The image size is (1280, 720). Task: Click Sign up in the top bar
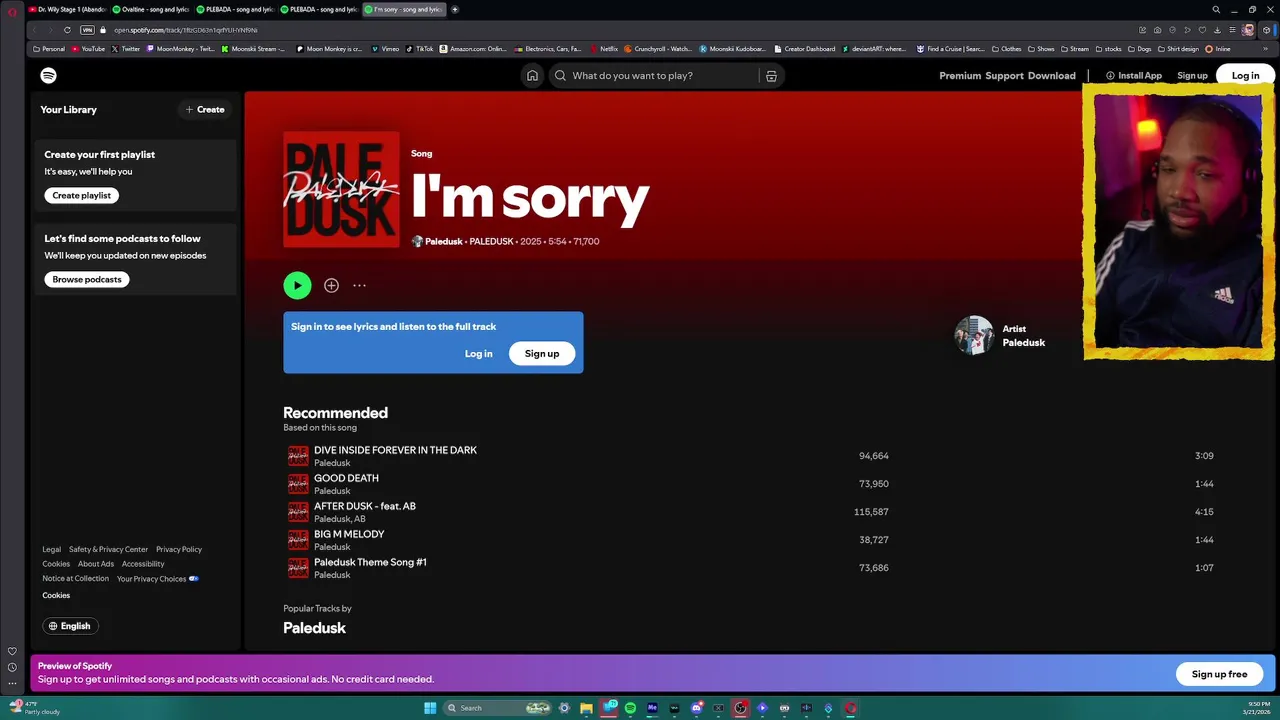[x=1192, y=75]
